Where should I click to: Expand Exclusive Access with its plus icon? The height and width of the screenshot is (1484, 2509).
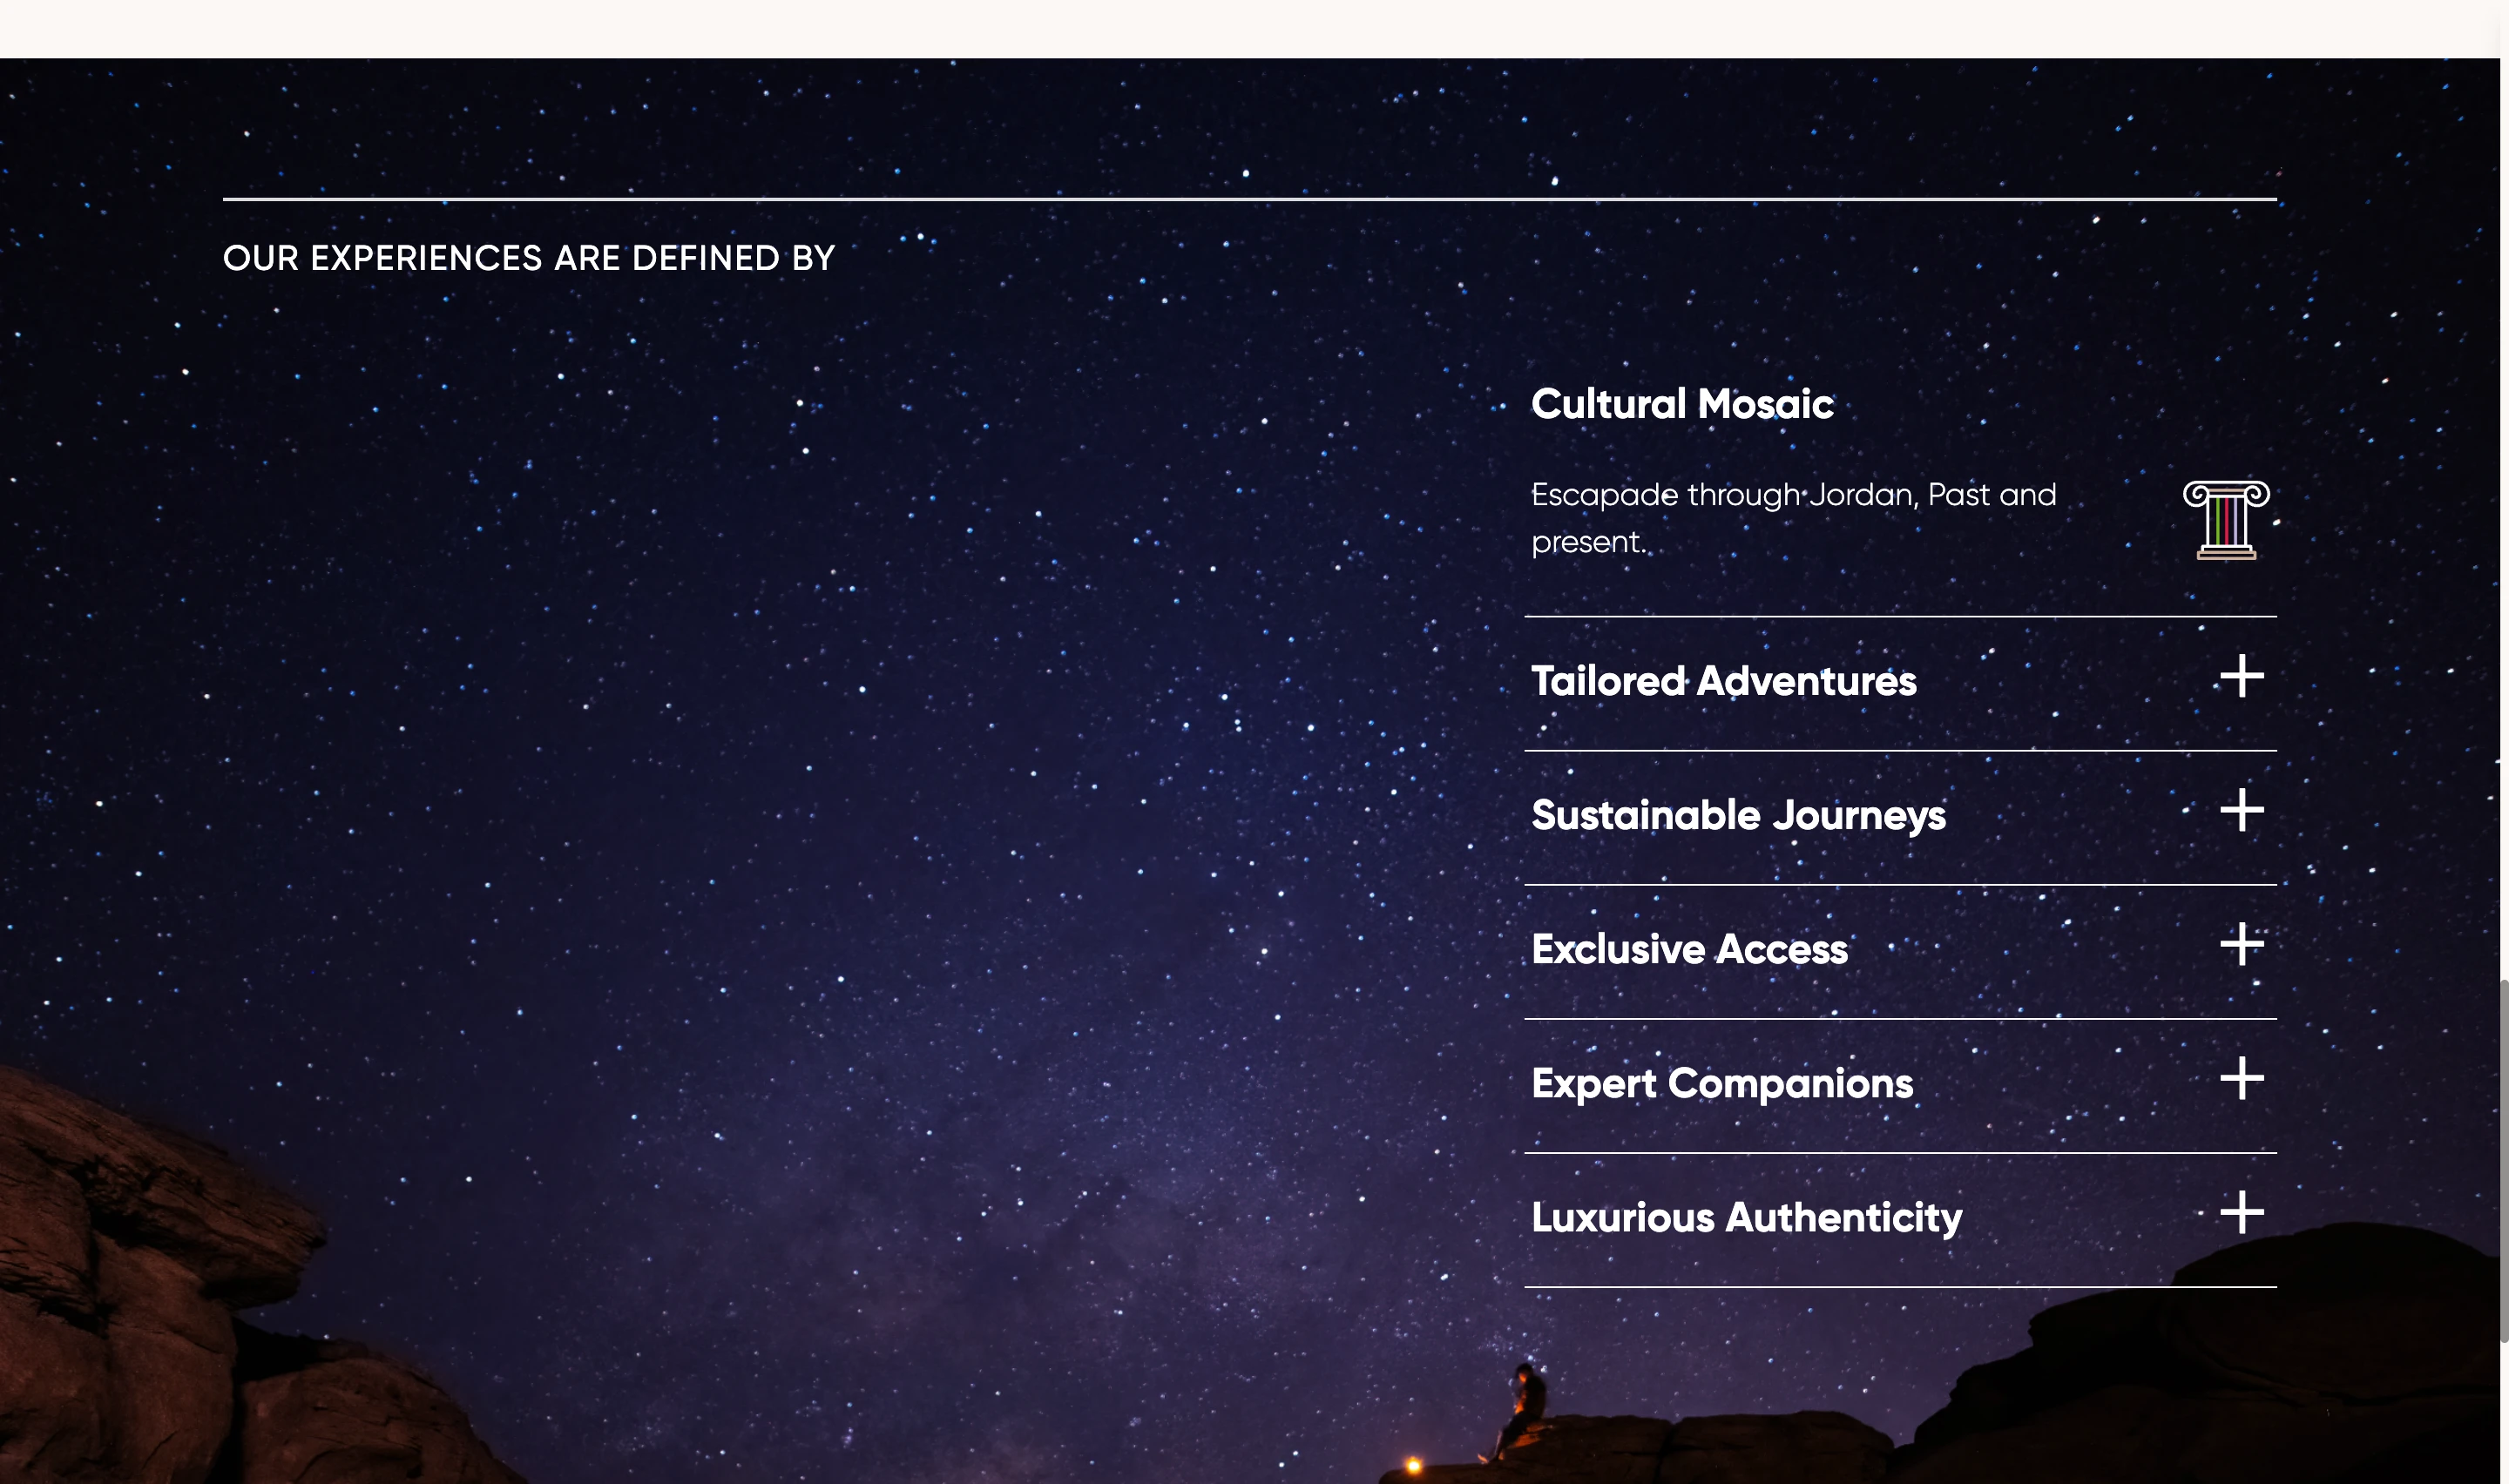(2242, 944)
